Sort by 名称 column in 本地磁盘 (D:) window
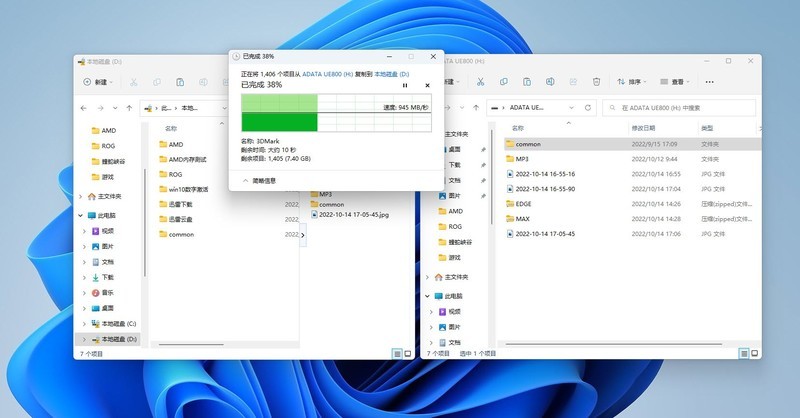The image size is (800, 418). [x=171, y=129]
